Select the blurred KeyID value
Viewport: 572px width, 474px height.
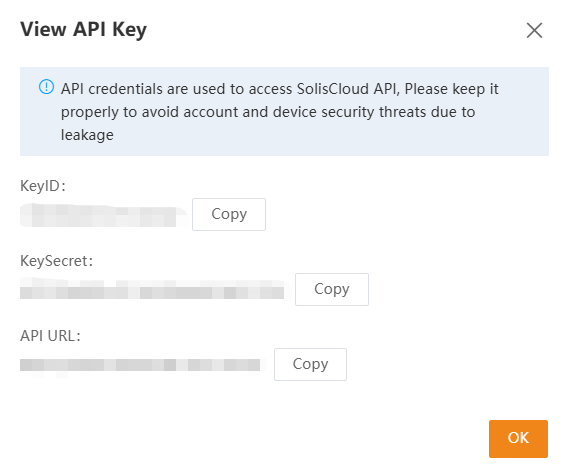click(104, 216)
